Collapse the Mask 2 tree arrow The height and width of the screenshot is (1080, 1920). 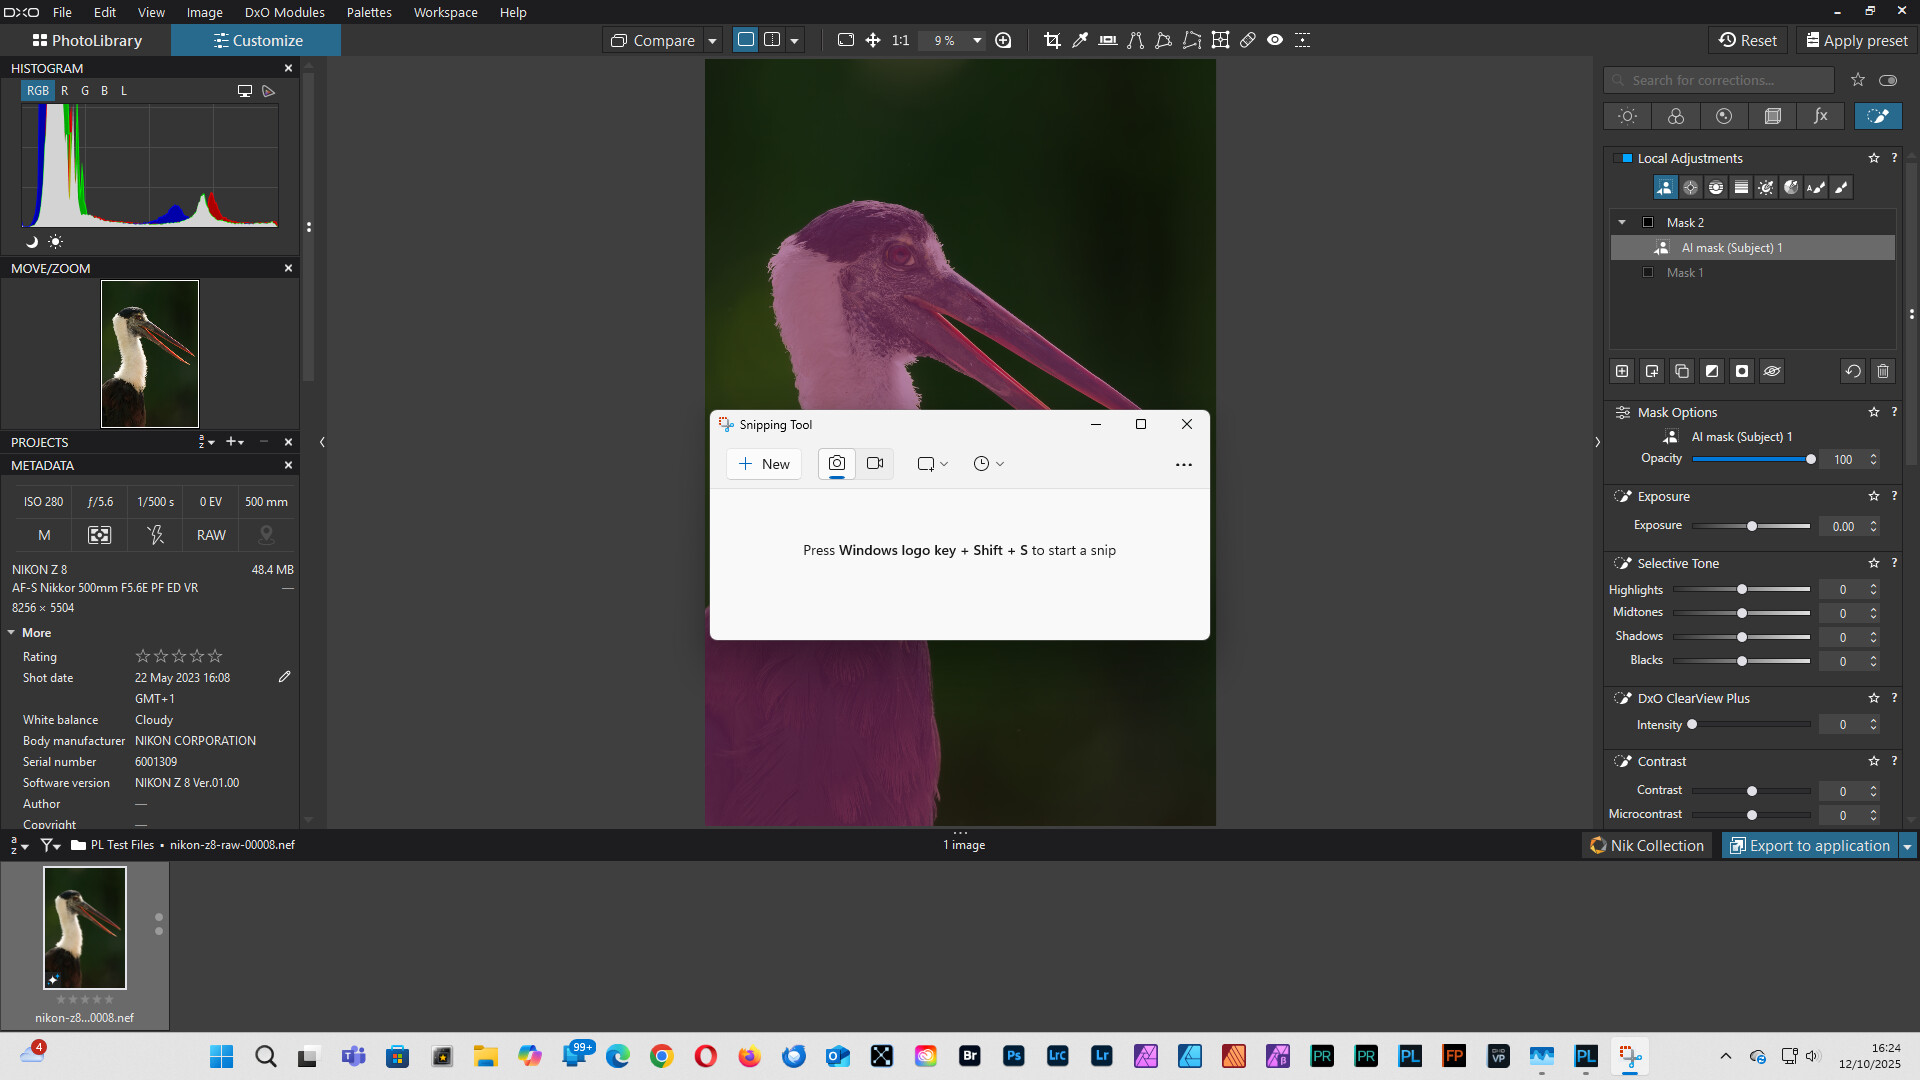click(x=1622, y=222)
